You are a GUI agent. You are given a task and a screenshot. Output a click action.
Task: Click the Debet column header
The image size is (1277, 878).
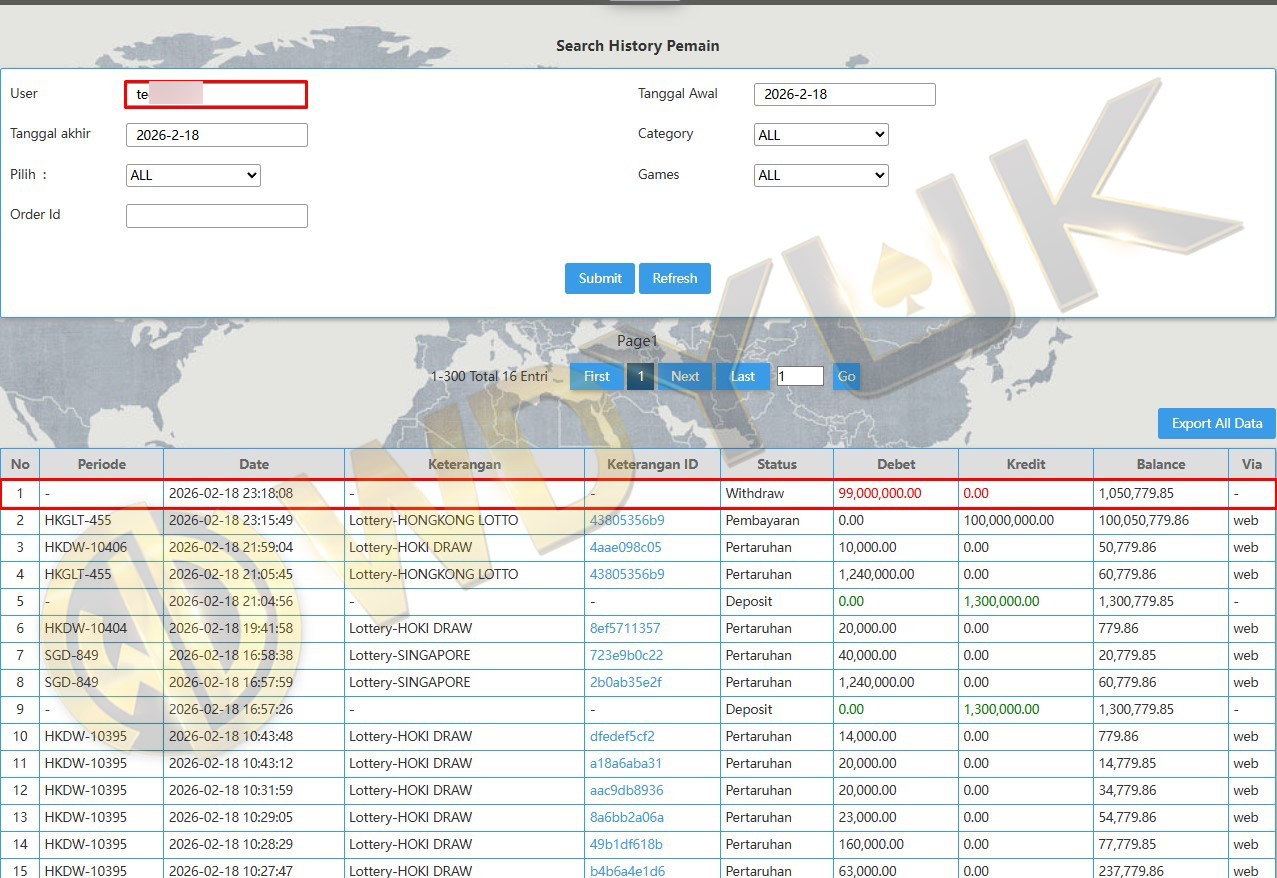coord(895,464)
